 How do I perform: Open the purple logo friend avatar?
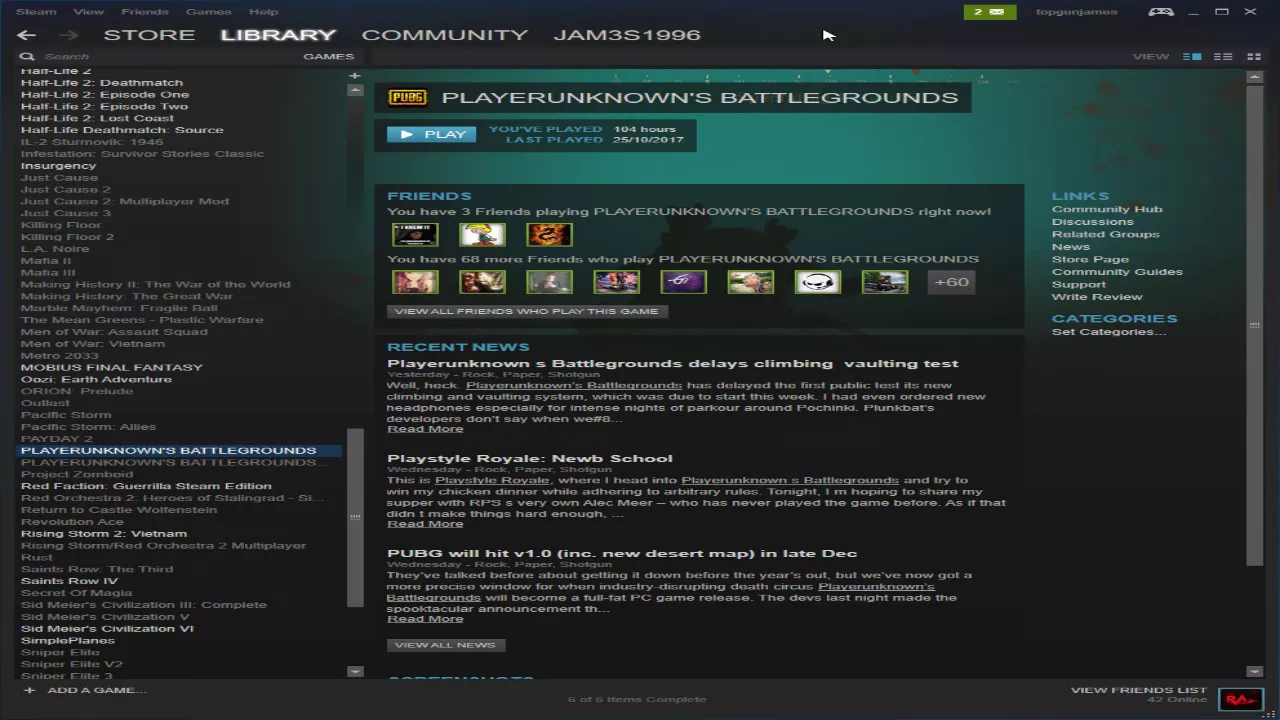pyautogui.click(x=684, y=282)
